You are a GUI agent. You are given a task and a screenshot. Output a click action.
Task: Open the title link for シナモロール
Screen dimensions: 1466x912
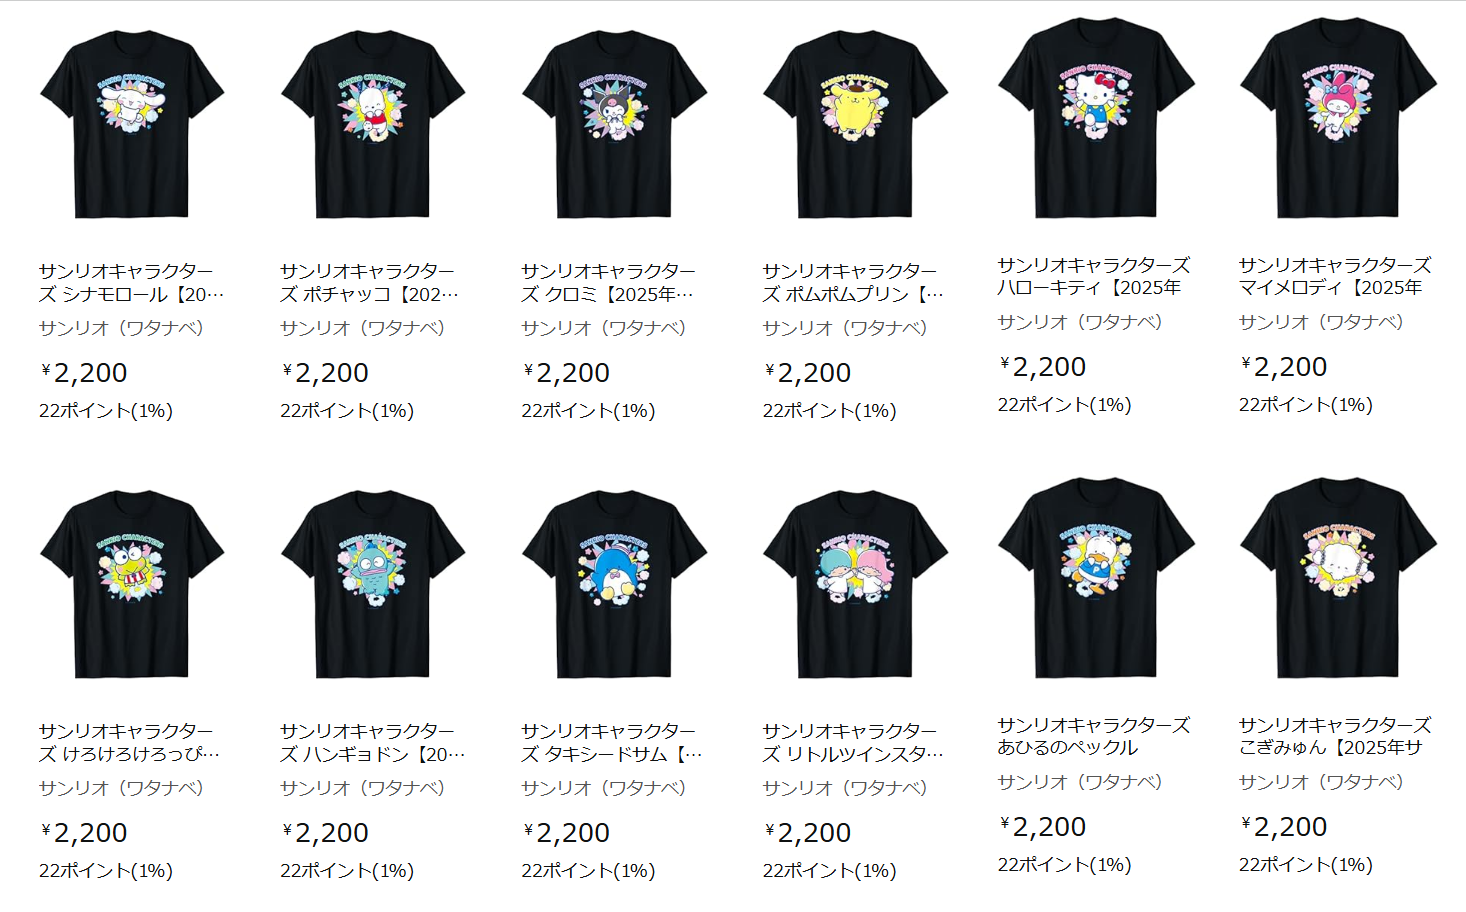[x=131, y=283]
